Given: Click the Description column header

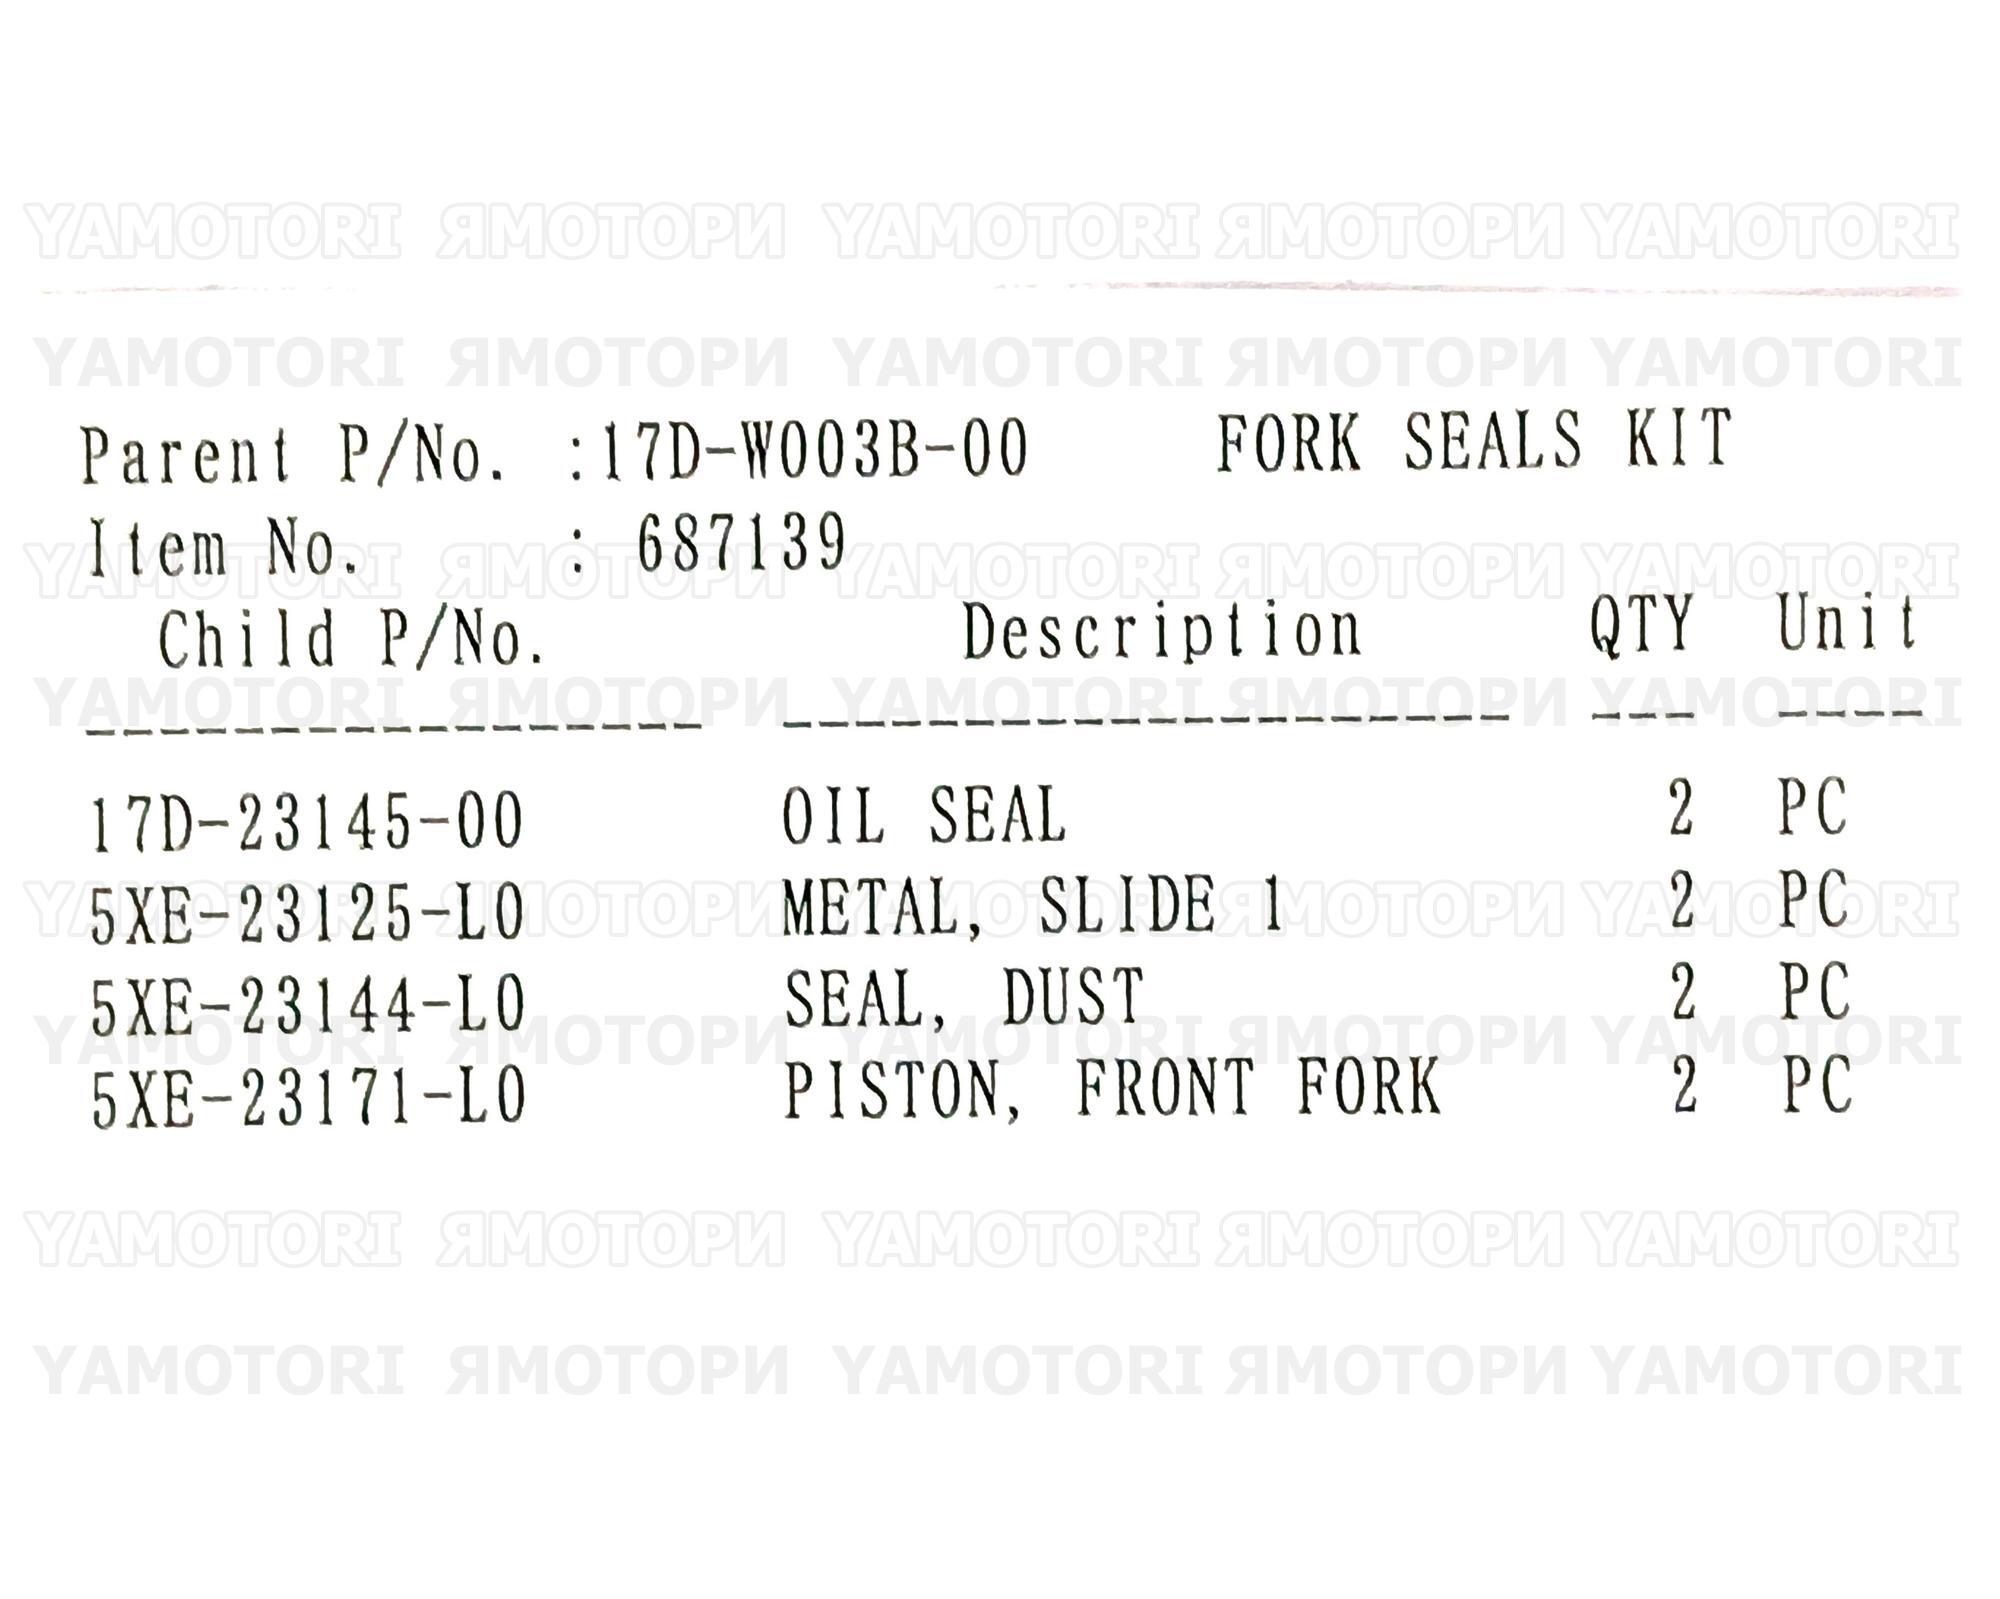Looking at the screenshot, I should [x=1162, y=631].
